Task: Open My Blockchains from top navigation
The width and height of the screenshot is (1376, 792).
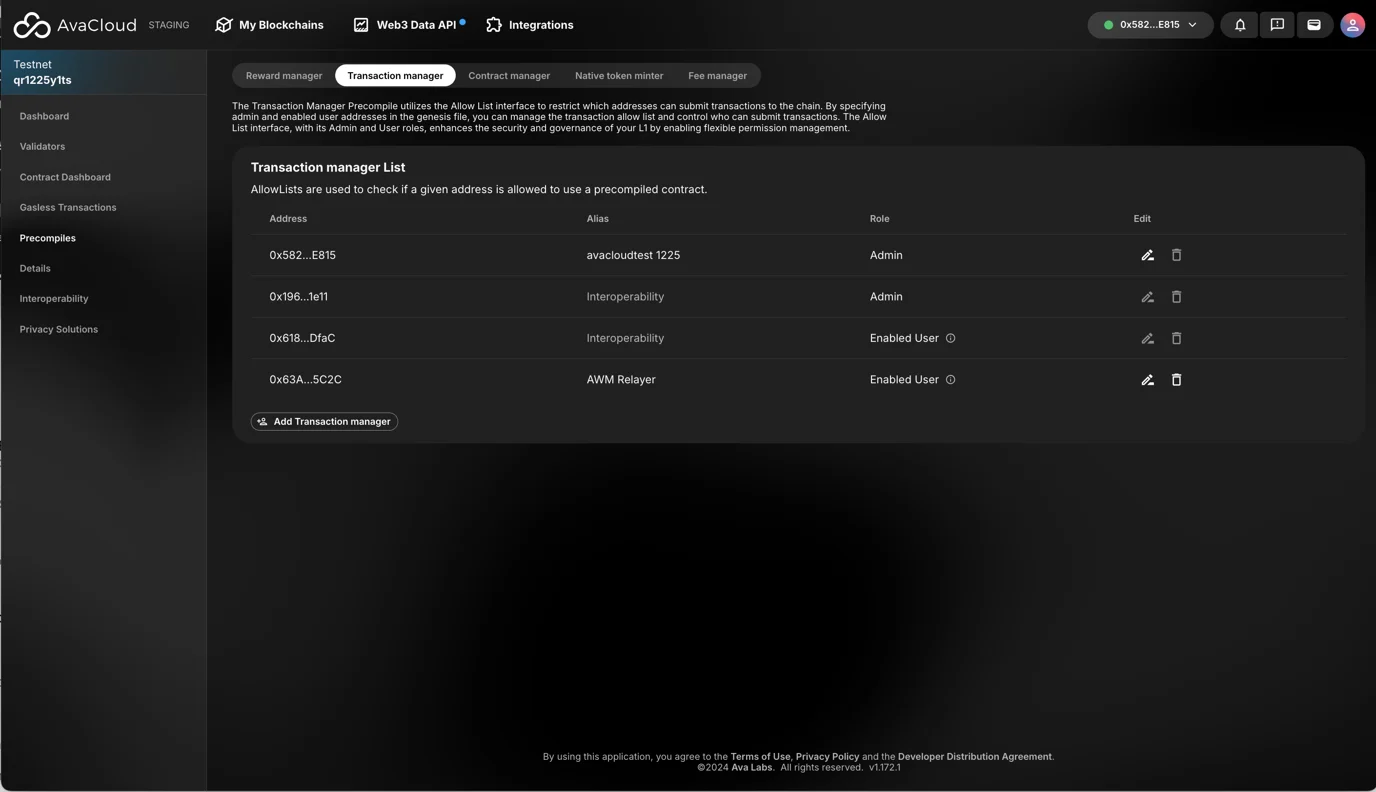Action: click(270, 25)
